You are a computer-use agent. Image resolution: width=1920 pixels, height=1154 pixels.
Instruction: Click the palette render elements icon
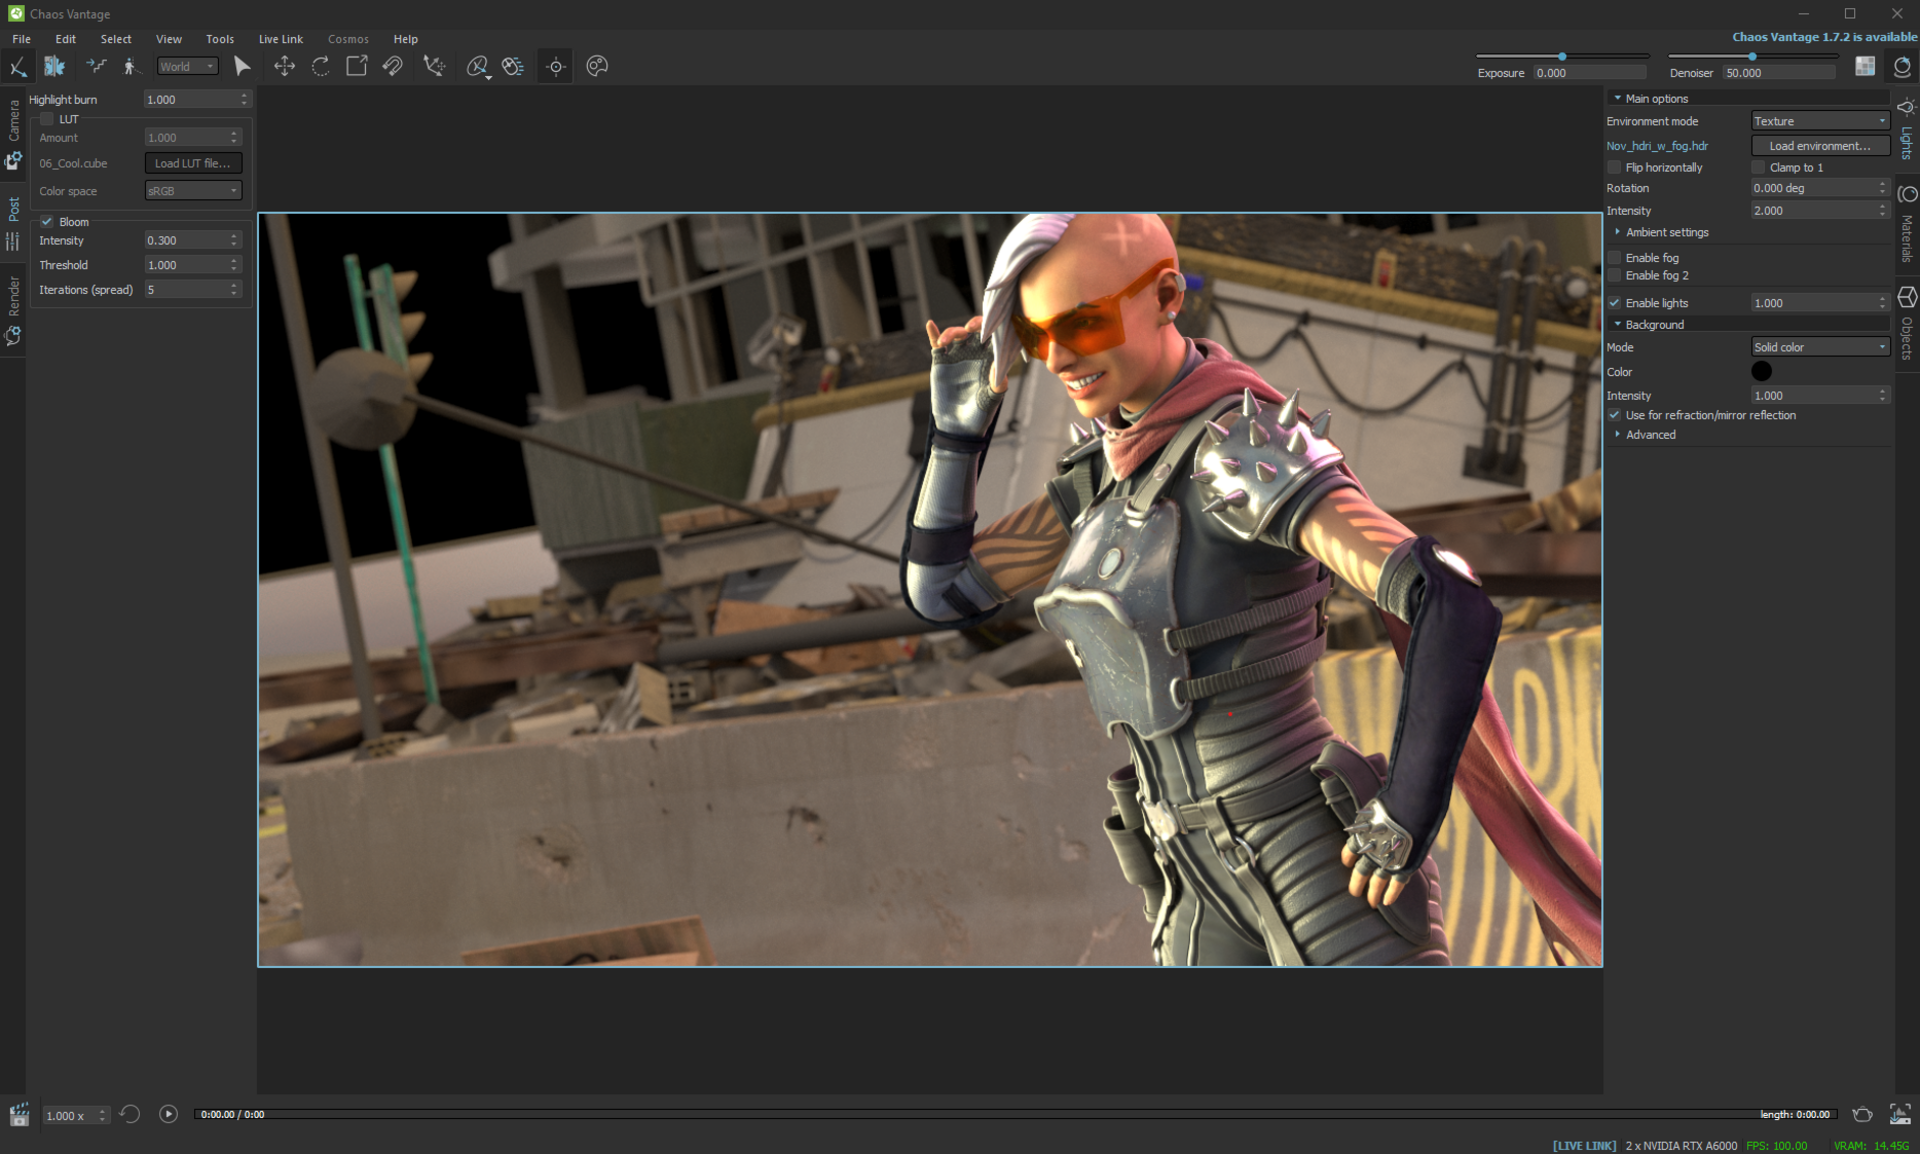(x=597, y=66)
